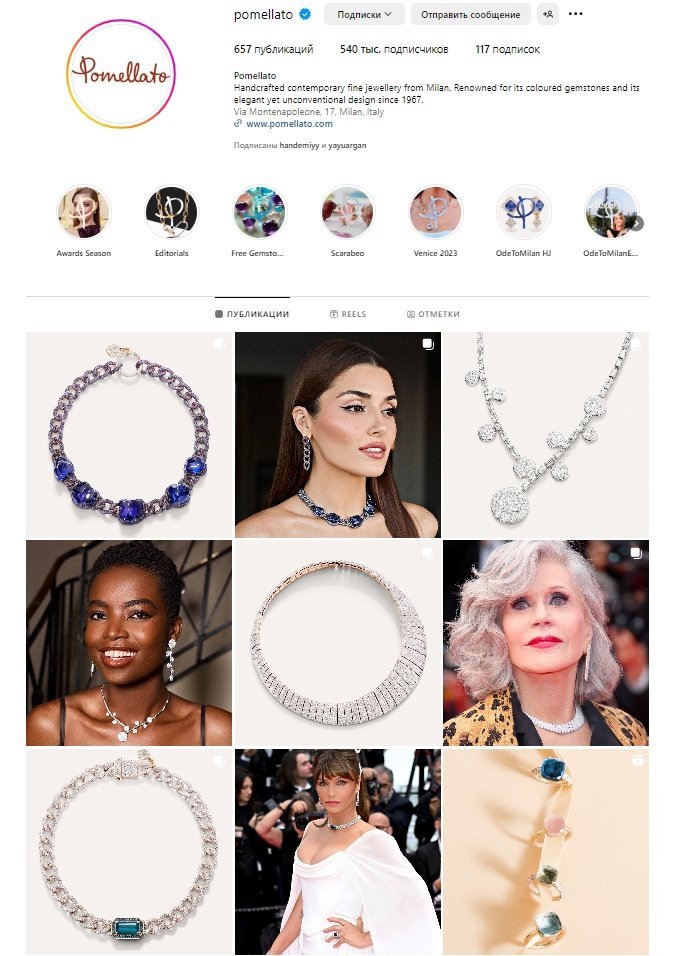Open the OdeToMilan HJ highlight
The height and width of the screenshot is (956, 677).
523,212
